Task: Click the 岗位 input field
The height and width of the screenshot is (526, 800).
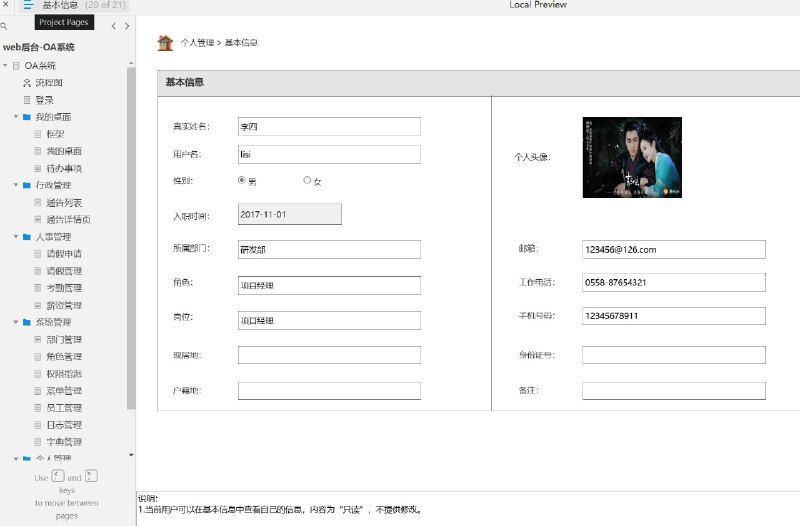Action: pyautogui.click(x=329, y=320)
